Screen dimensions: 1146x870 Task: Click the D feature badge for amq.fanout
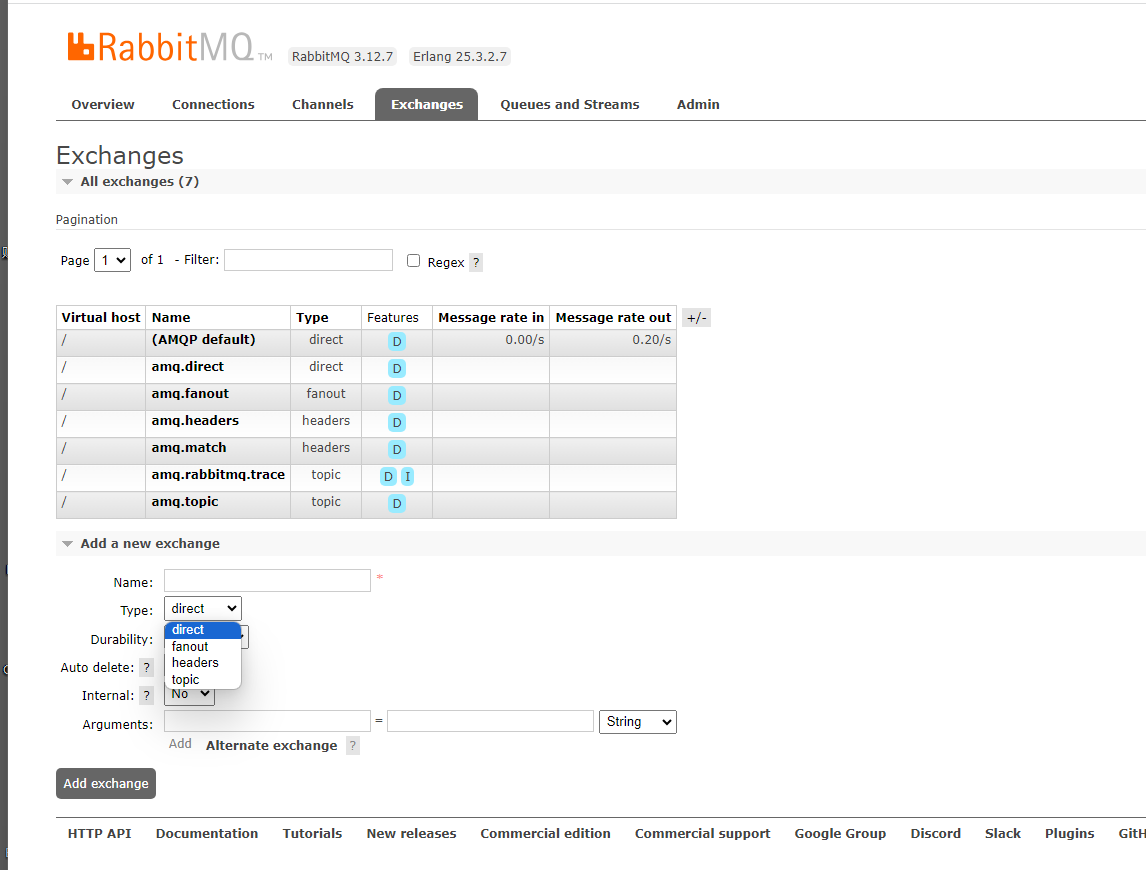click(397, 396)
